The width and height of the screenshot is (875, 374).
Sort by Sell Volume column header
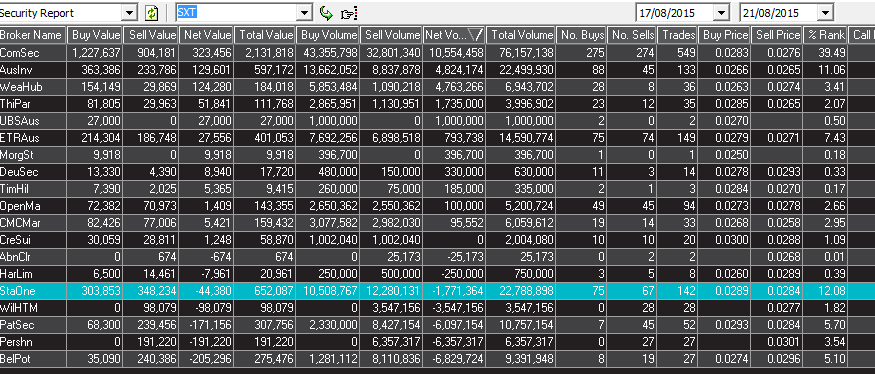click(x=391, y=35)
